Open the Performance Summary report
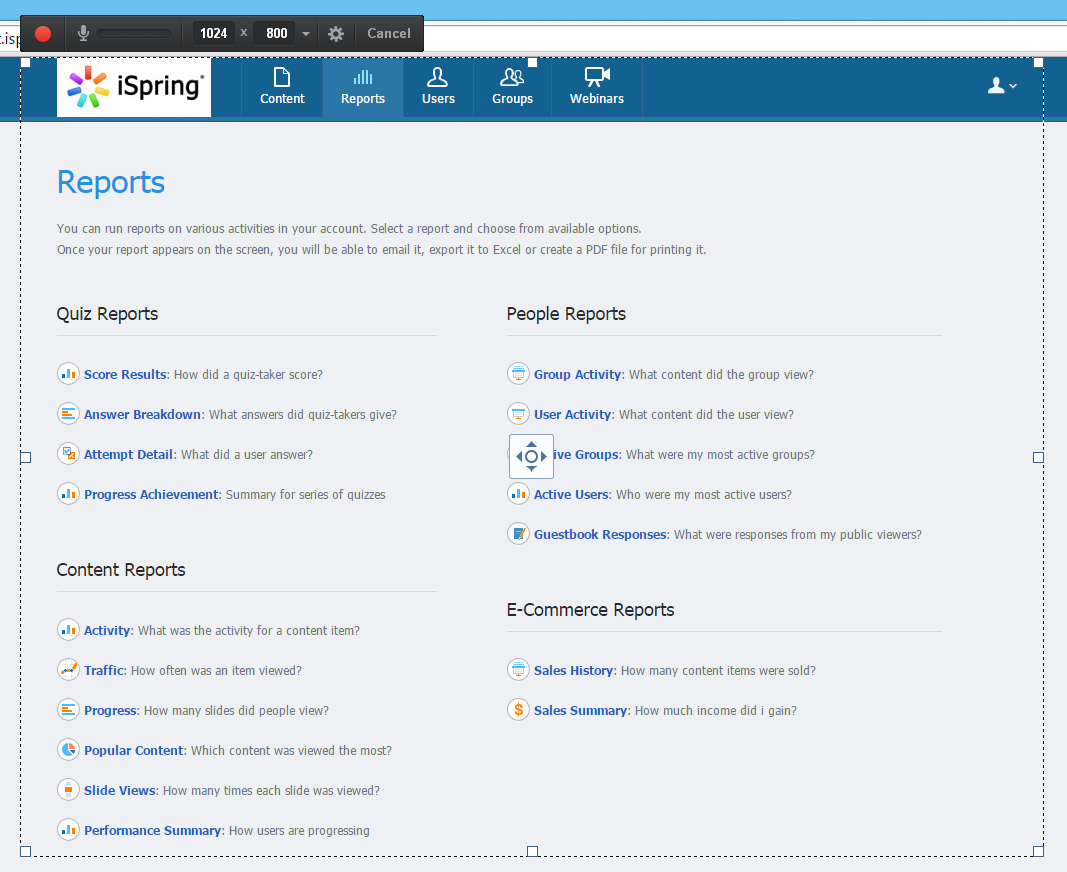1067x872 pixels. pos(152,830)
